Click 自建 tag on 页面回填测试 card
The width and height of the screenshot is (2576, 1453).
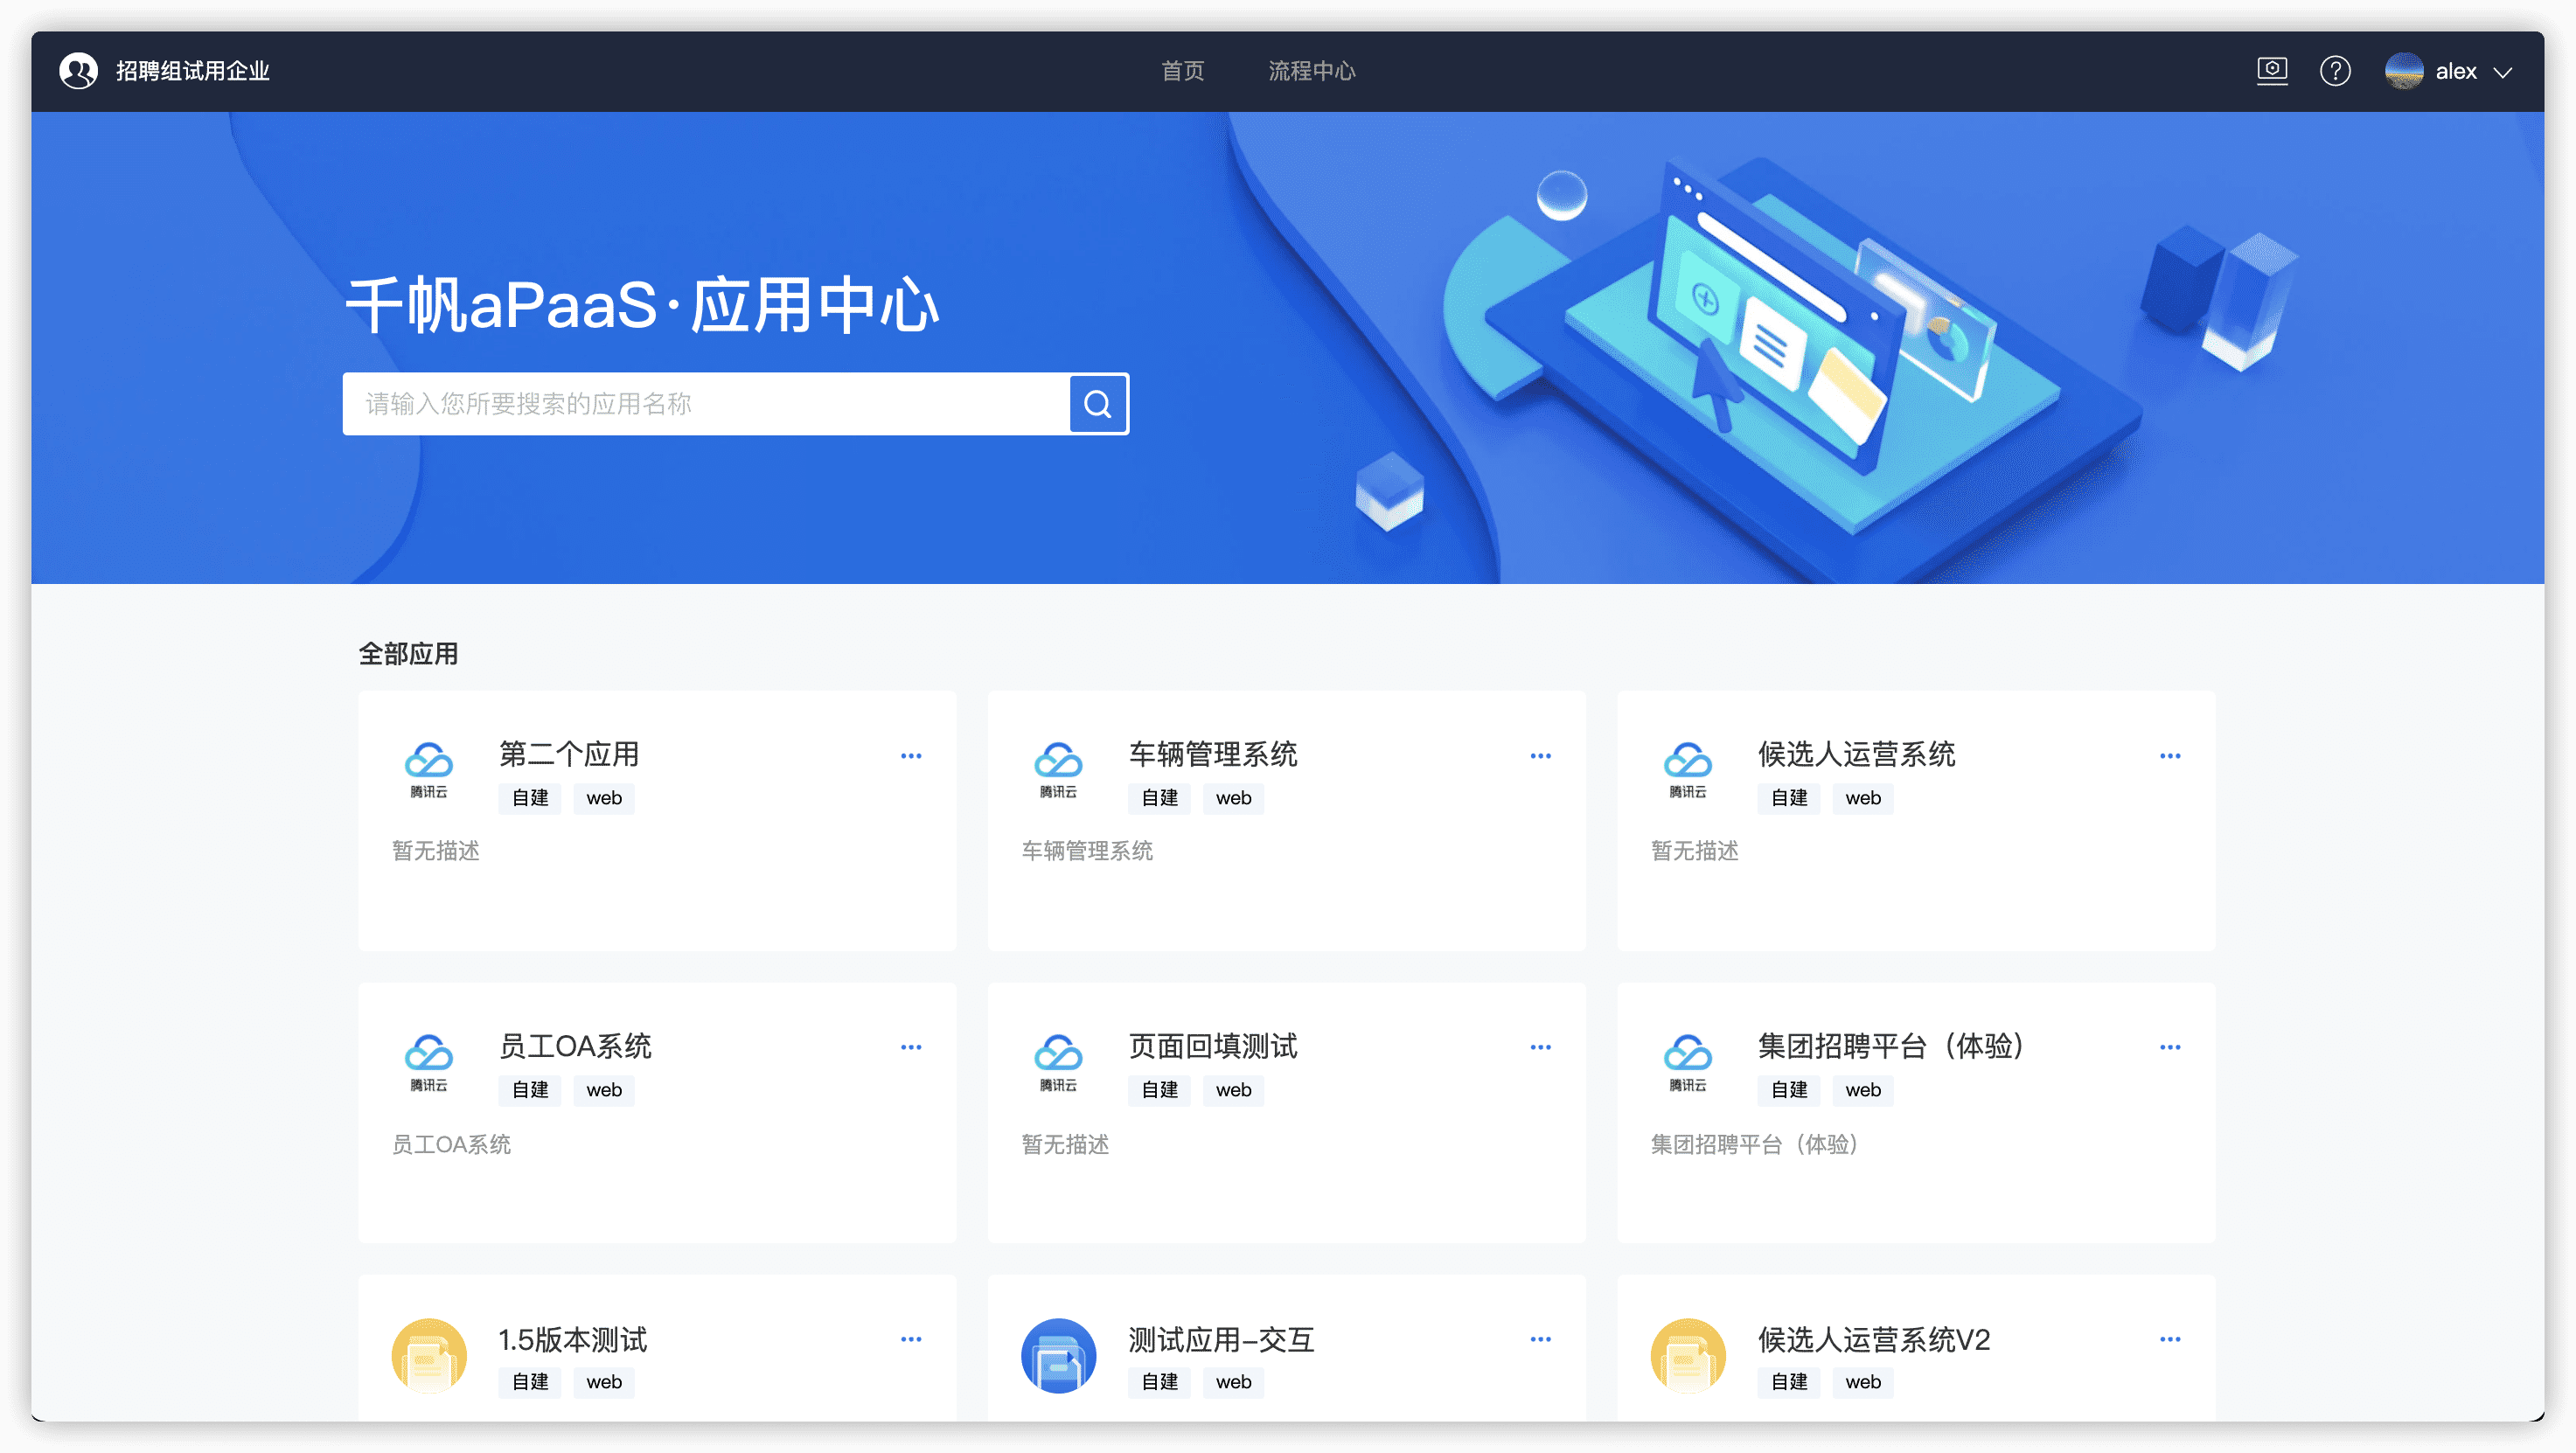(1159, 1090)
